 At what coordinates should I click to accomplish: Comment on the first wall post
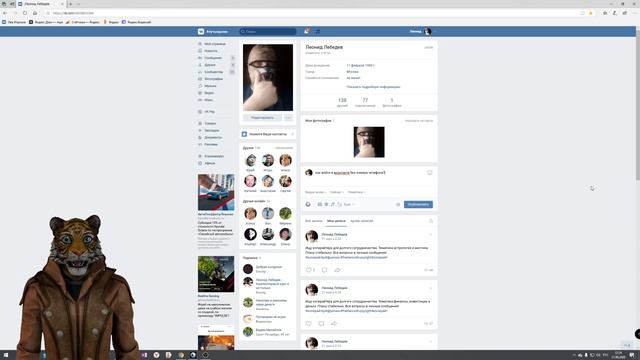(x=324, y=270)
